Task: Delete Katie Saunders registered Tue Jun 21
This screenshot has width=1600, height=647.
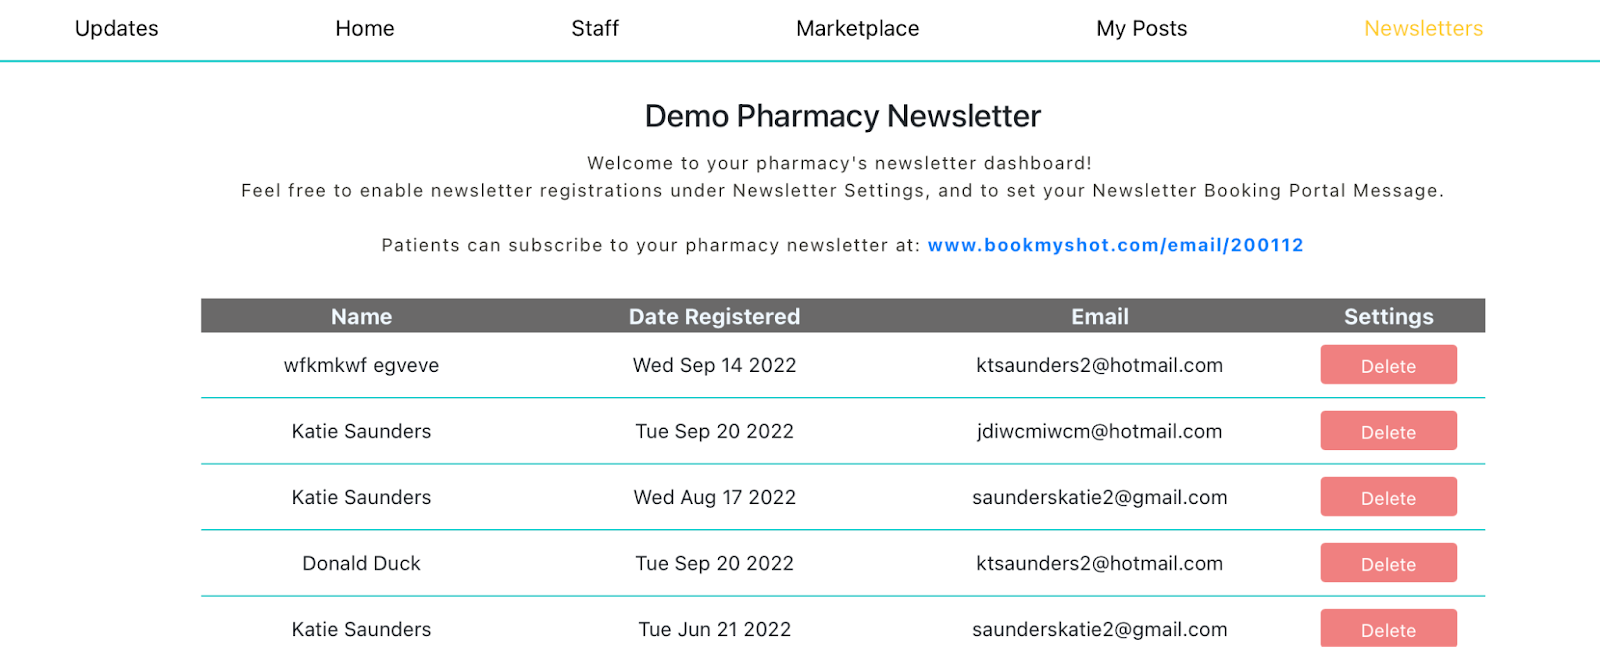Action: click(x=1388, y=628)
